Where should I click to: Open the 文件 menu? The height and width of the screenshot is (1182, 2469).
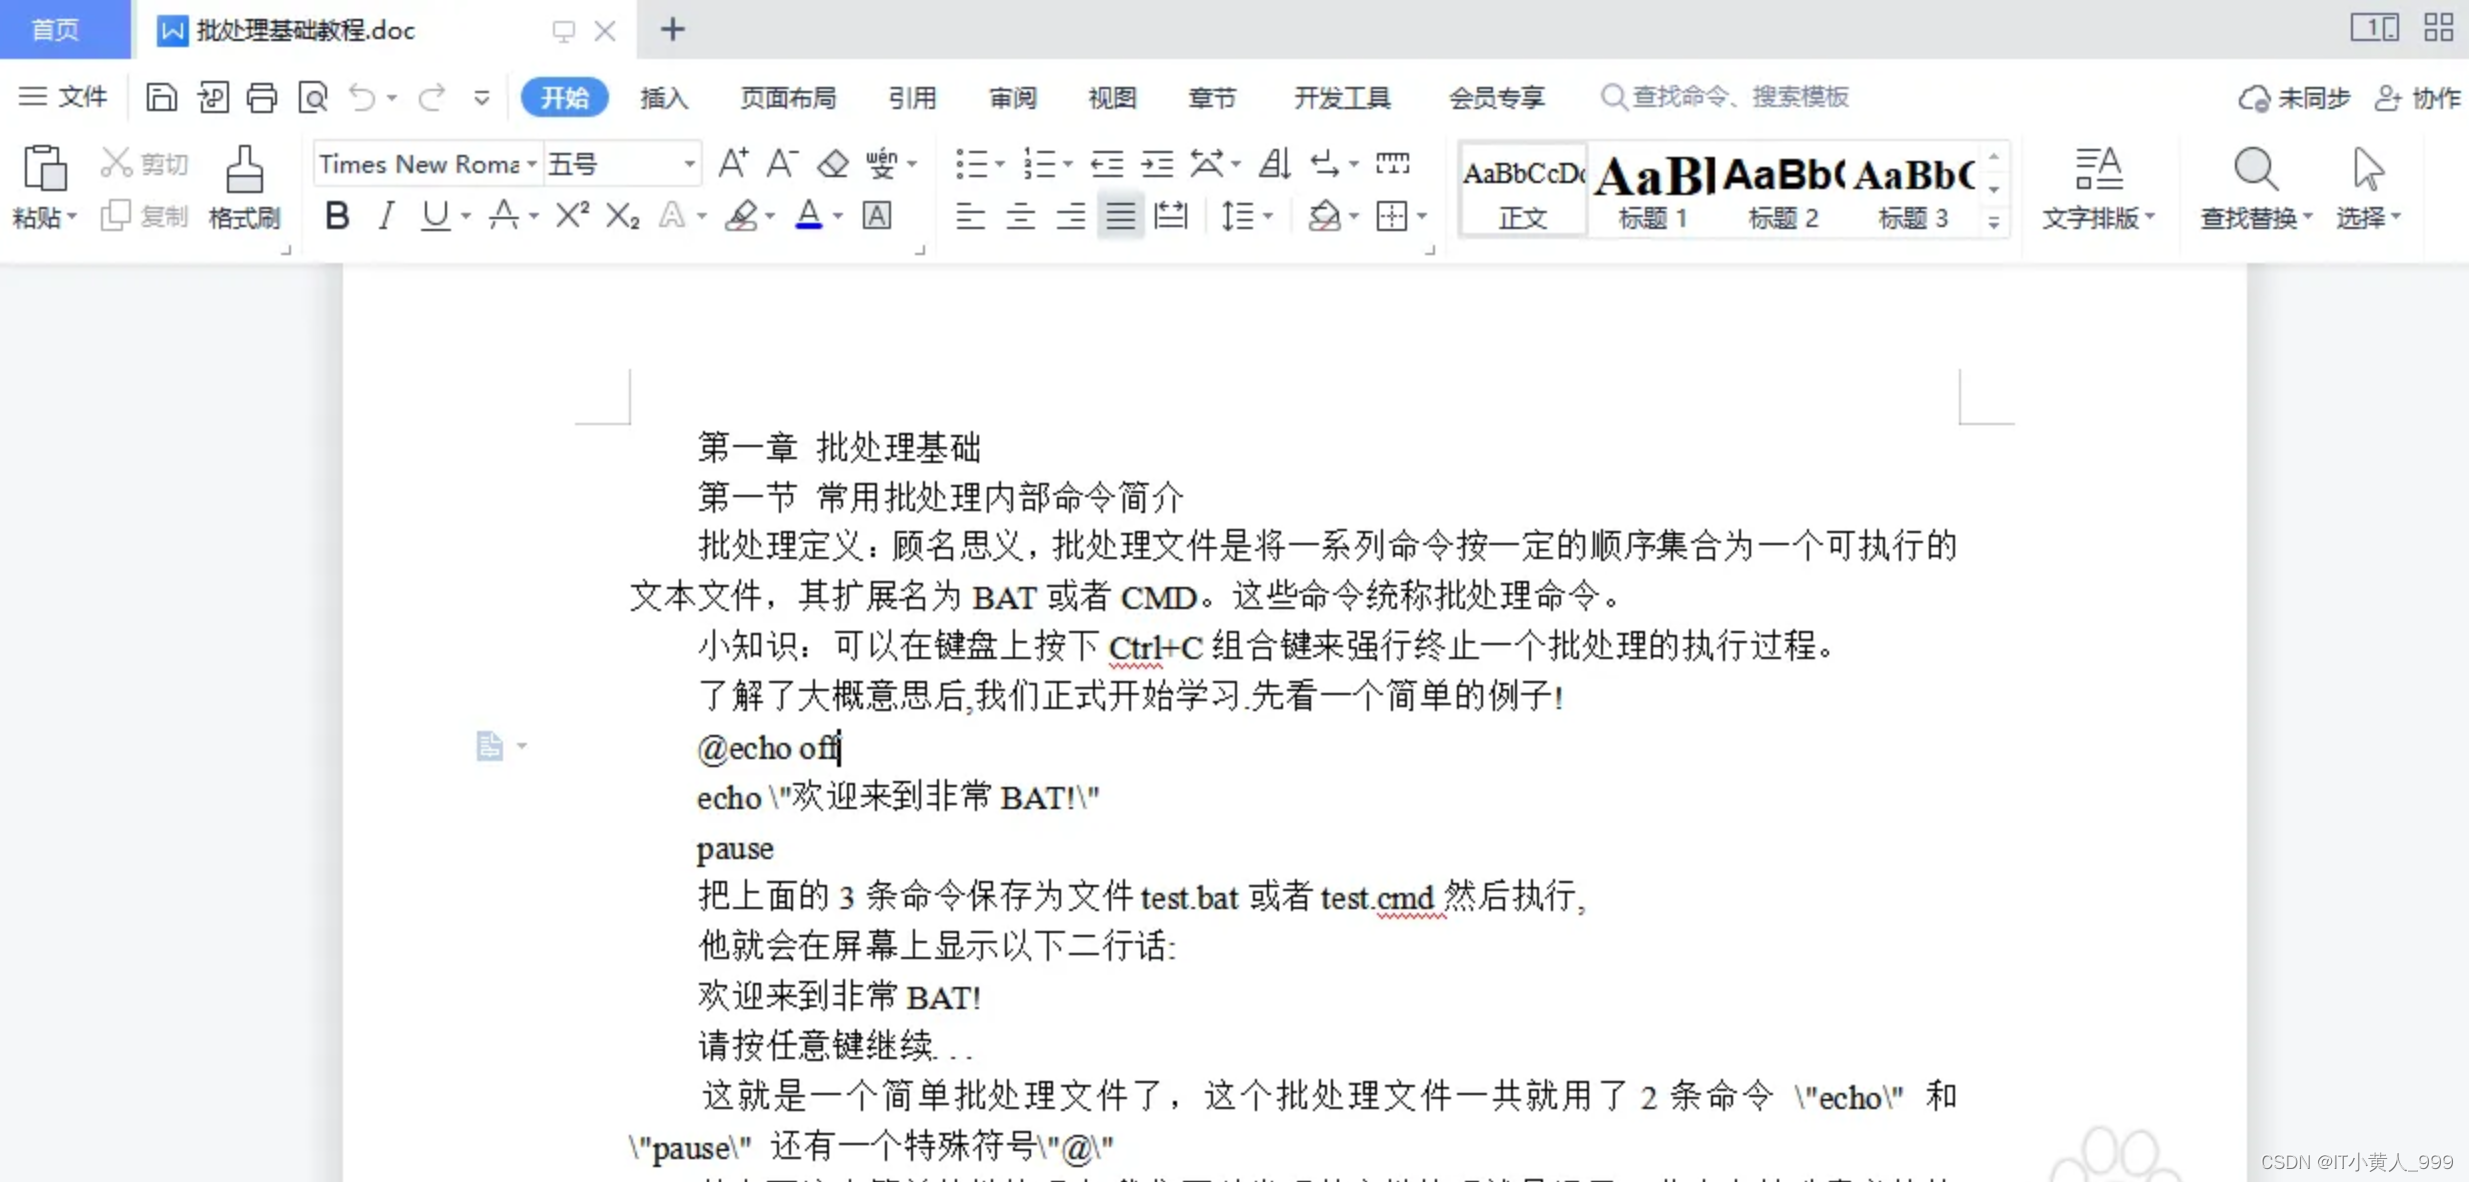[x=62, y=97]
